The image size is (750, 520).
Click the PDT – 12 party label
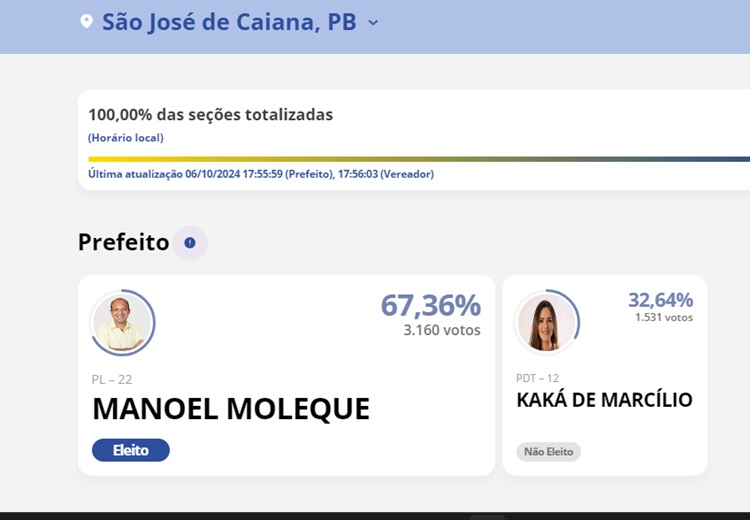click(537, 378)
